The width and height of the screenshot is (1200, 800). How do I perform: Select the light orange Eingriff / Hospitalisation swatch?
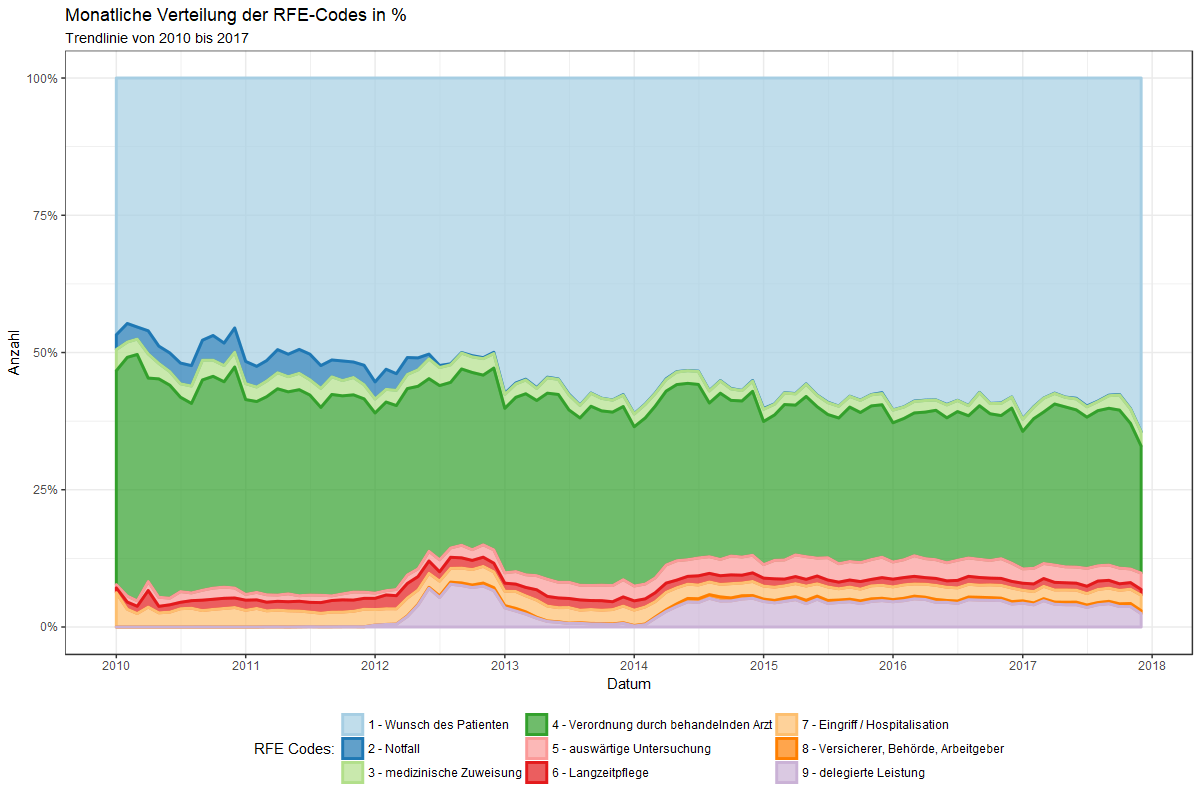coord(787,725)
